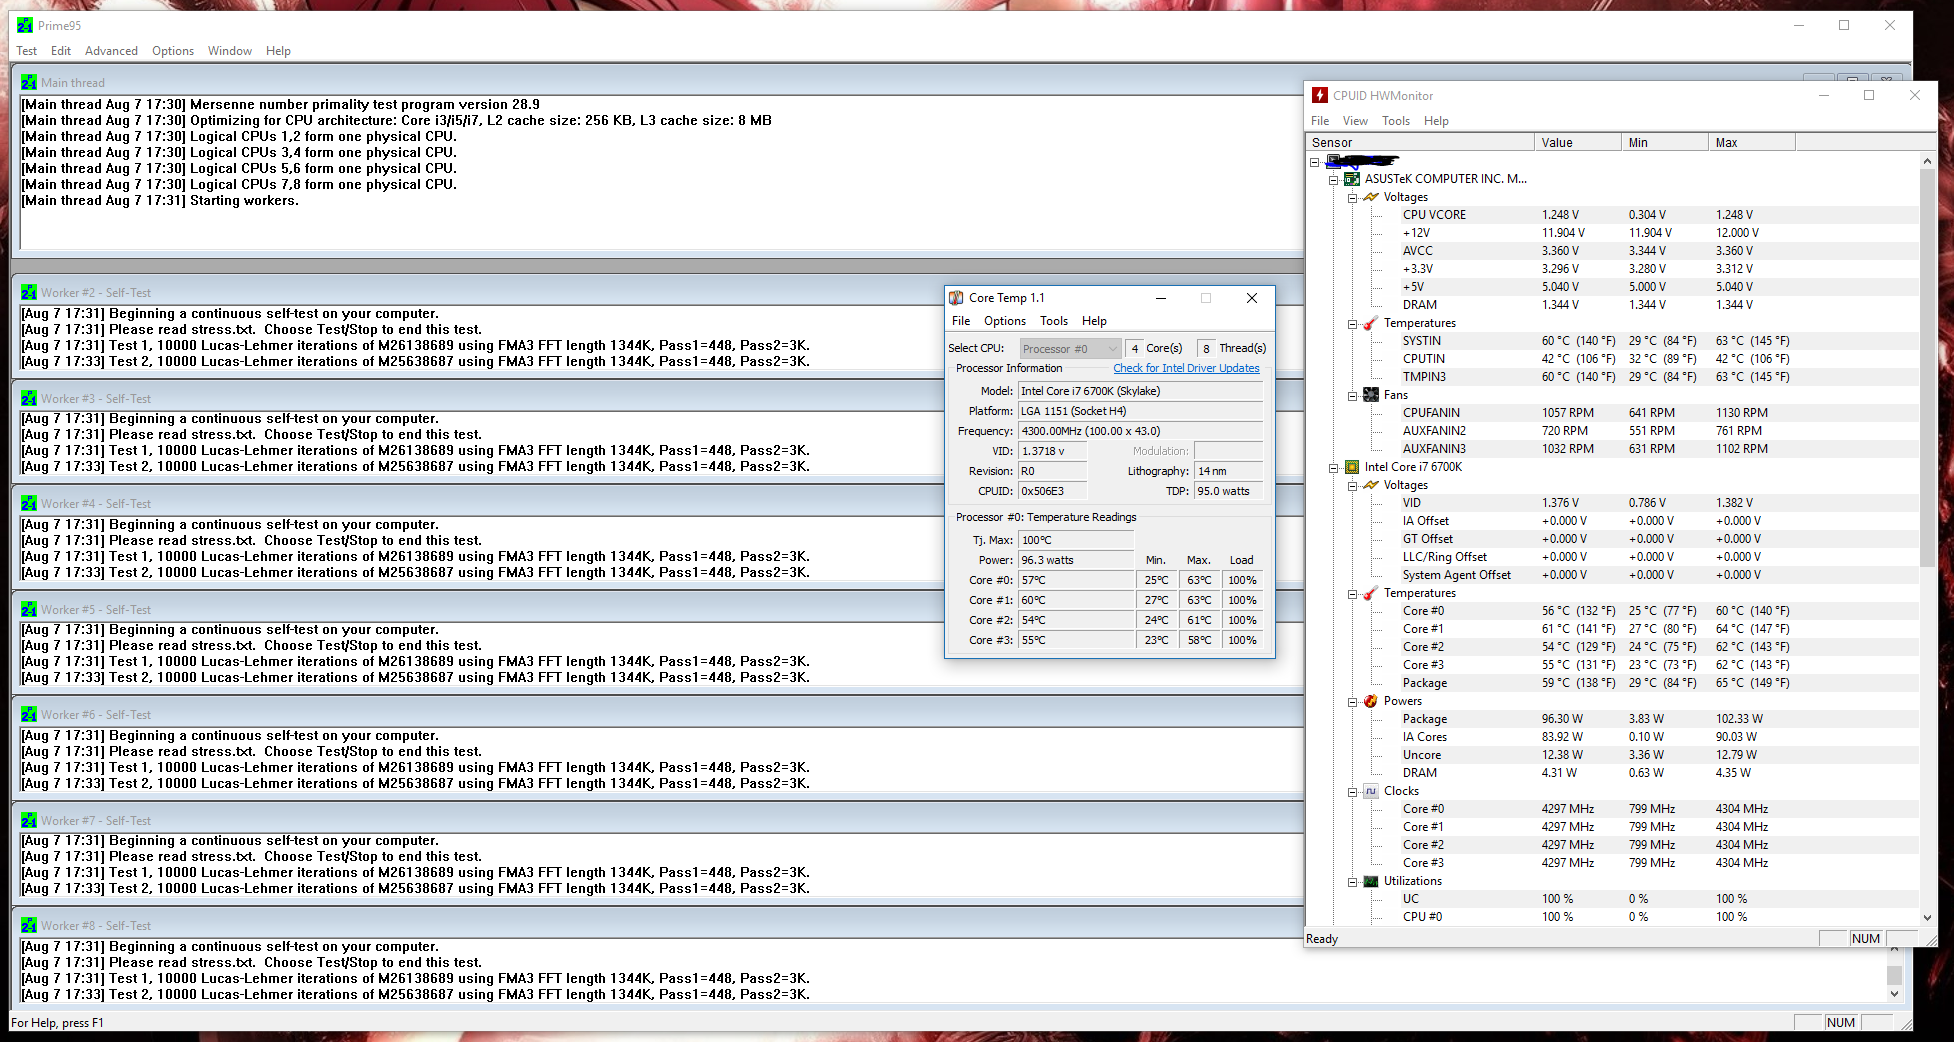Open the Edit menu in Prime95

[x=61, y=51]
